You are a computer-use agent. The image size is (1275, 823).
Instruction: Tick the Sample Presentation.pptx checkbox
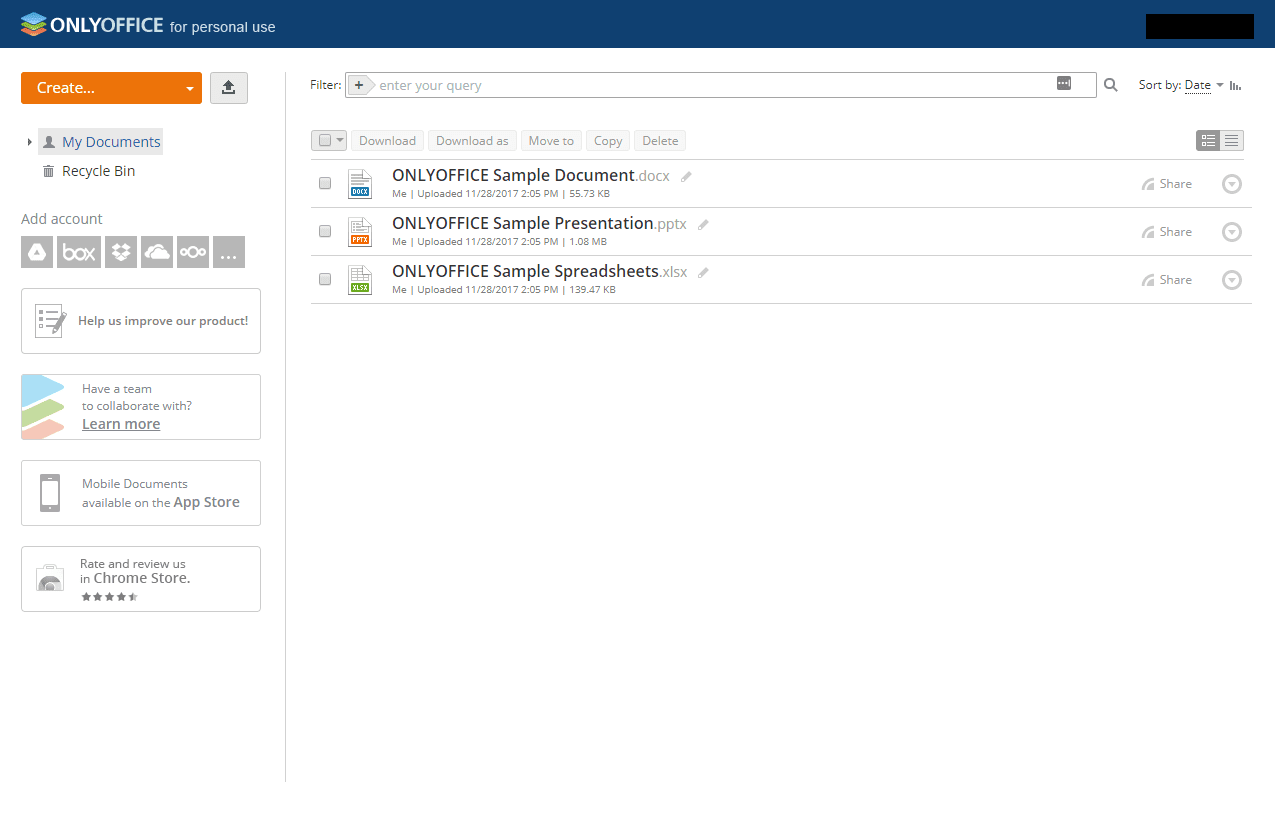click(325, 231)
